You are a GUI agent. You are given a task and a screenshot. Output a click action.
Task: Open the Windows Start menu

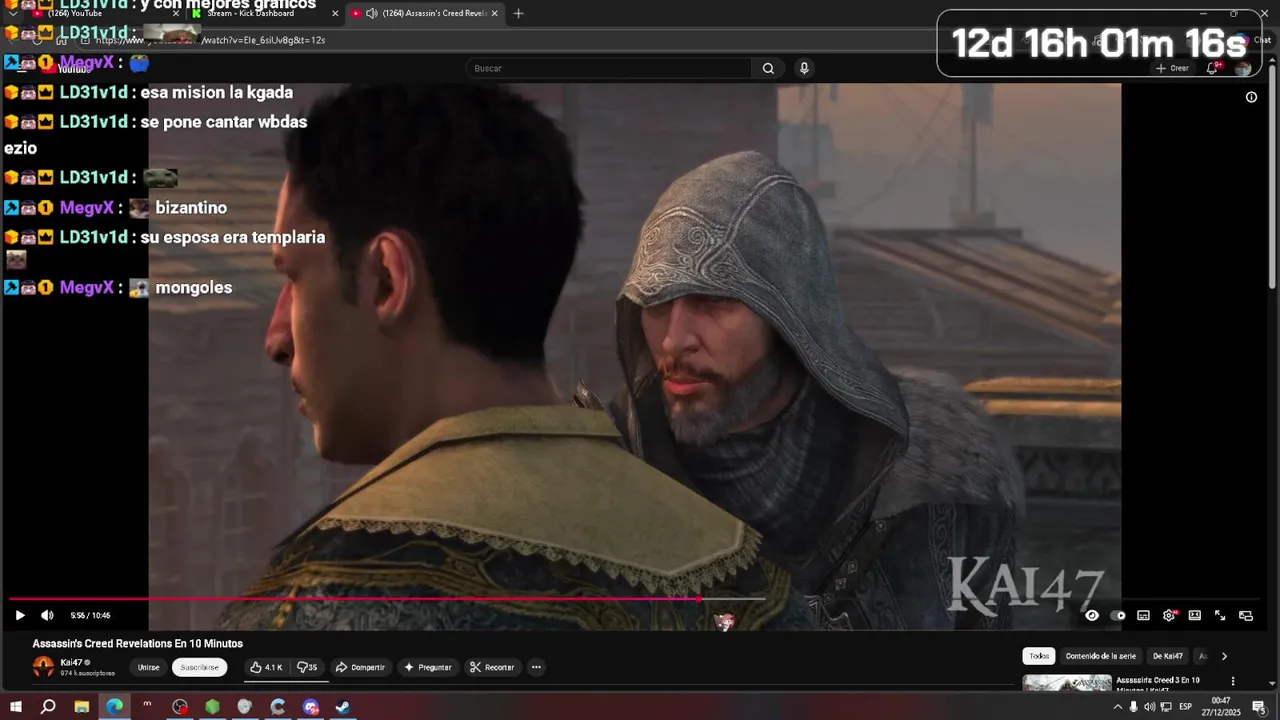click(15, 707)
